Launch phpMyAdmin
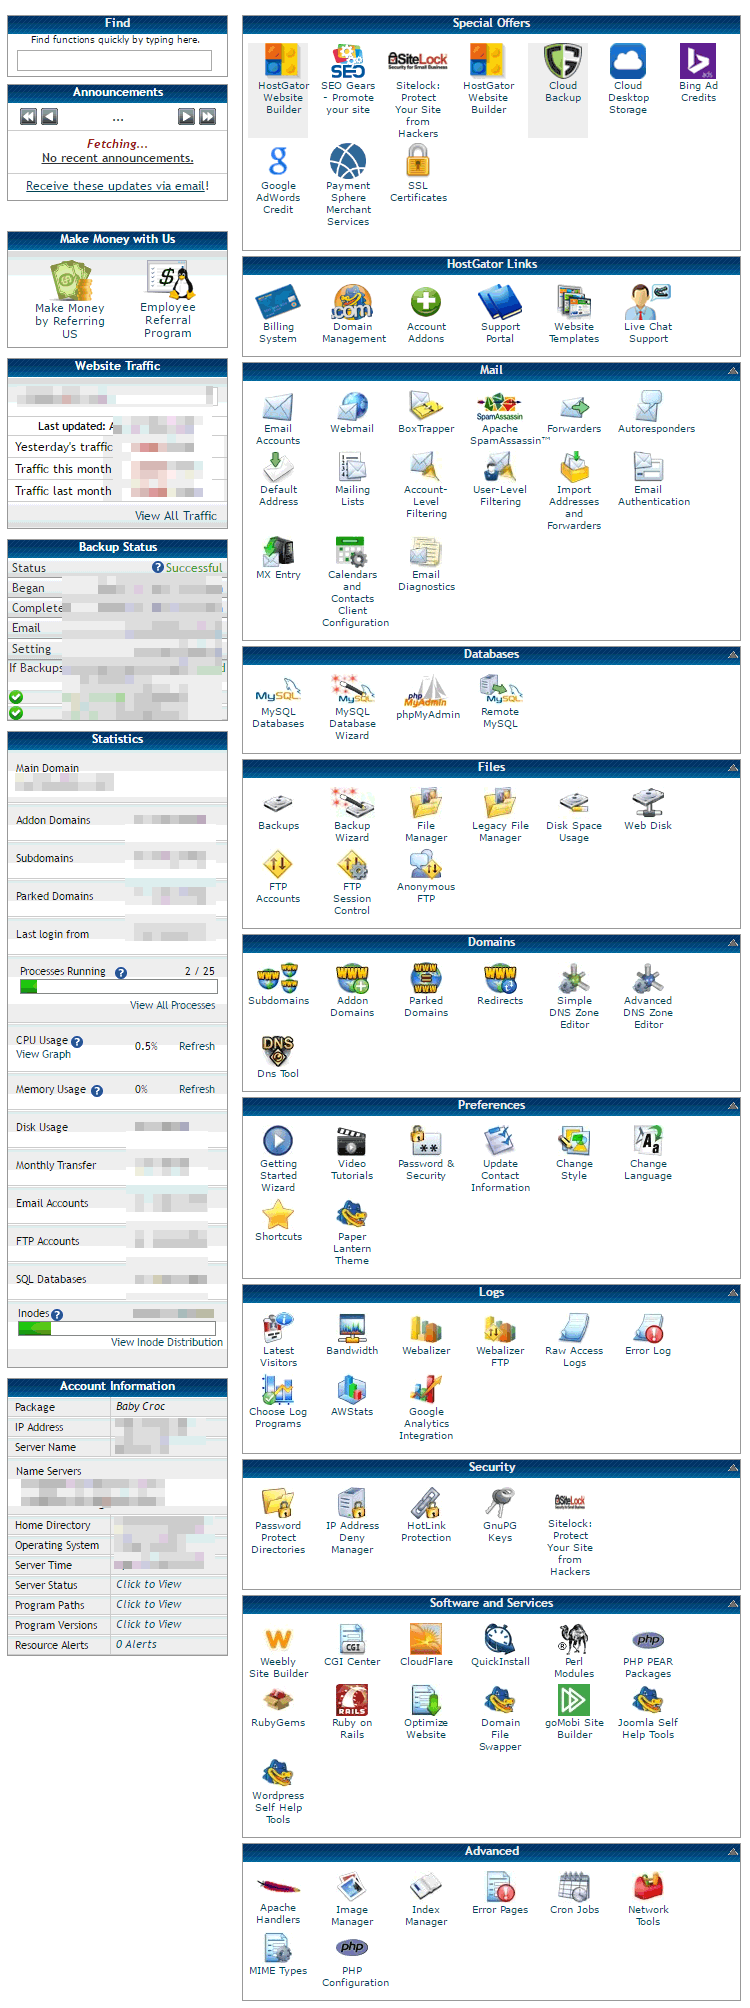Viewport: 750px width, 2008px height. [428, 697]
